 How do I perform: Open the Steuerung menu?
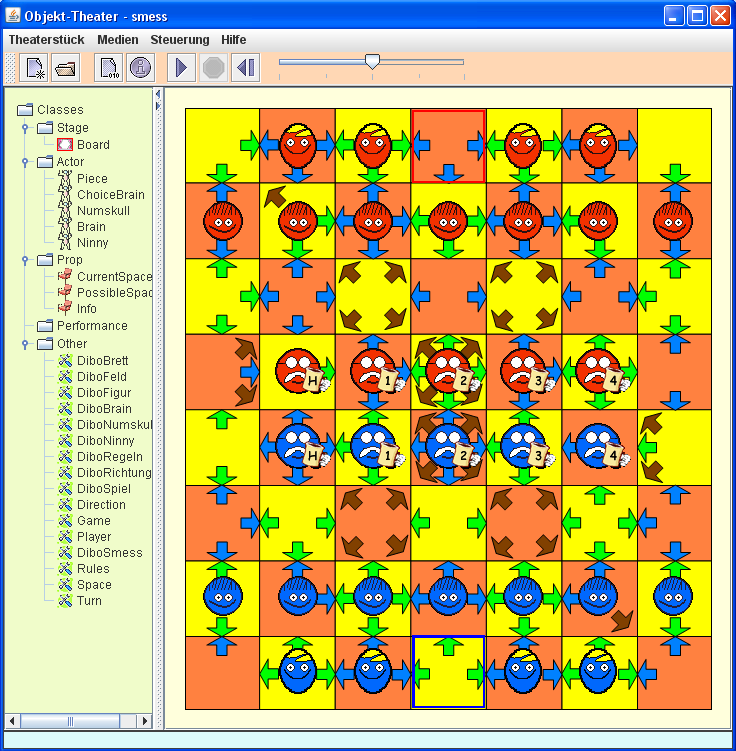point(180,40)
